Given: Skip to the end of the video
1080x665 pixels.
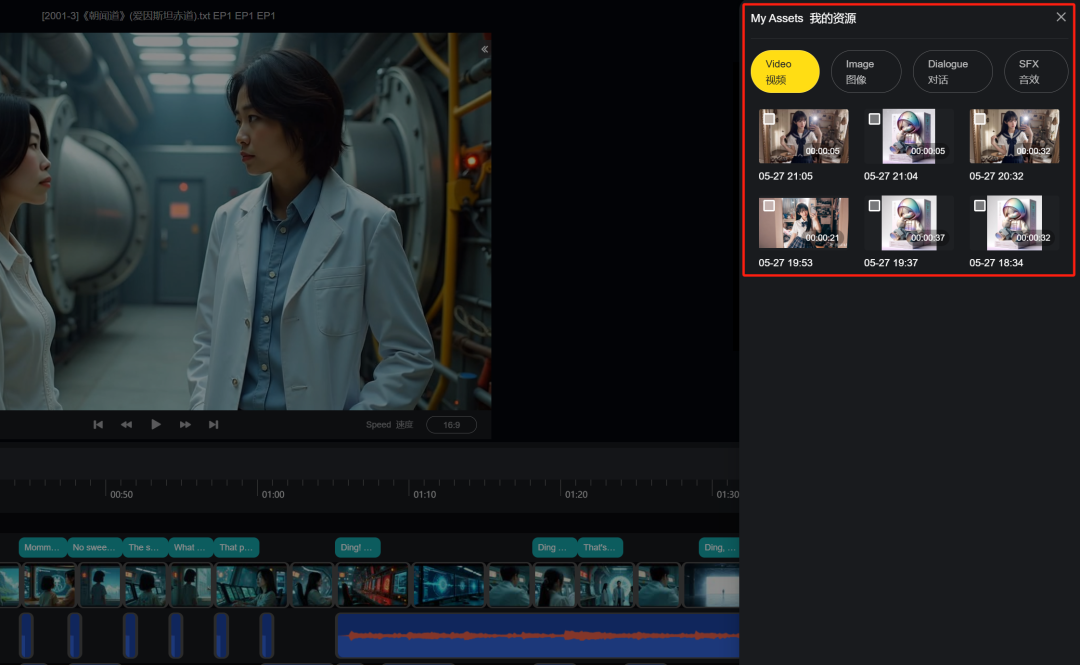Looking at the screenshot, I should (x=214, y=424).
